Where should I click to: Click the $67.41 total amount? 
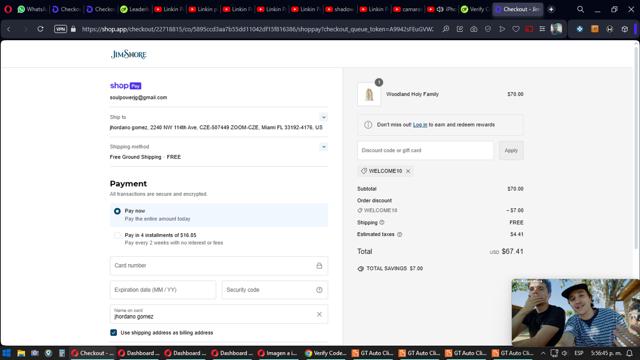click(512, 251)
